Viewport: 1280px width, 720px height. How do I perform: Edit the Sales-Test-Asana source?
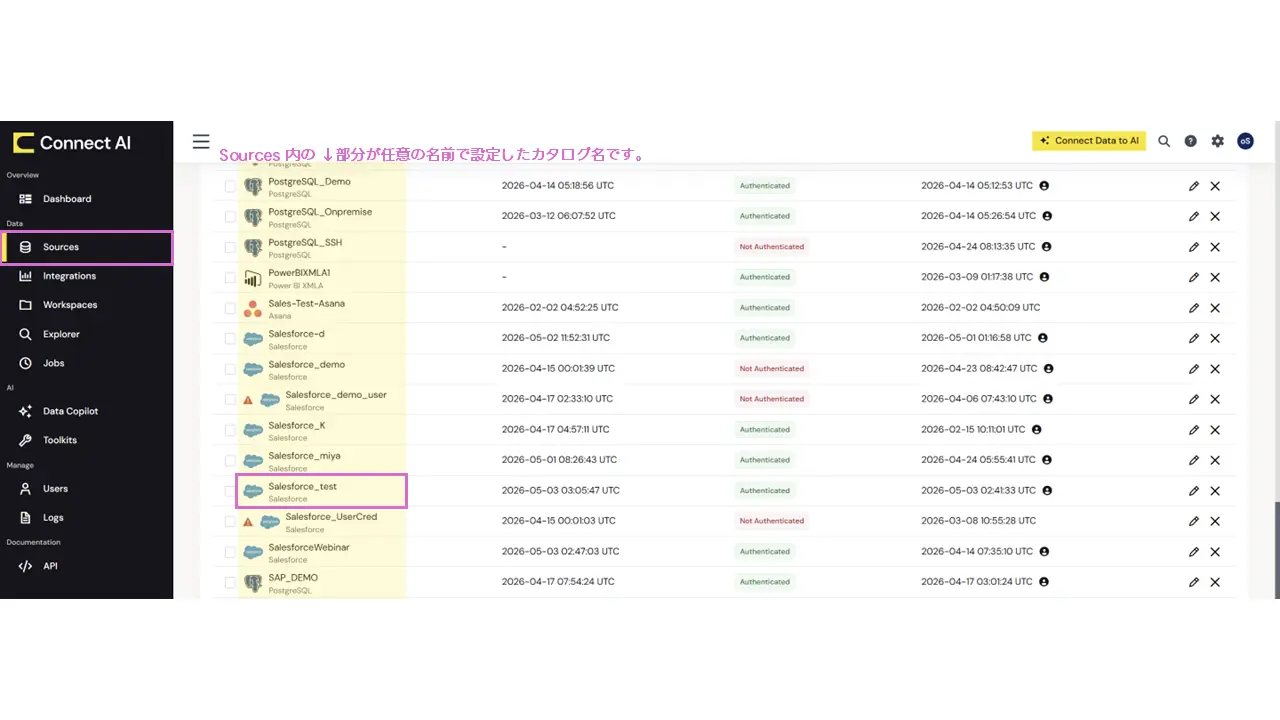pos(1194,308)
